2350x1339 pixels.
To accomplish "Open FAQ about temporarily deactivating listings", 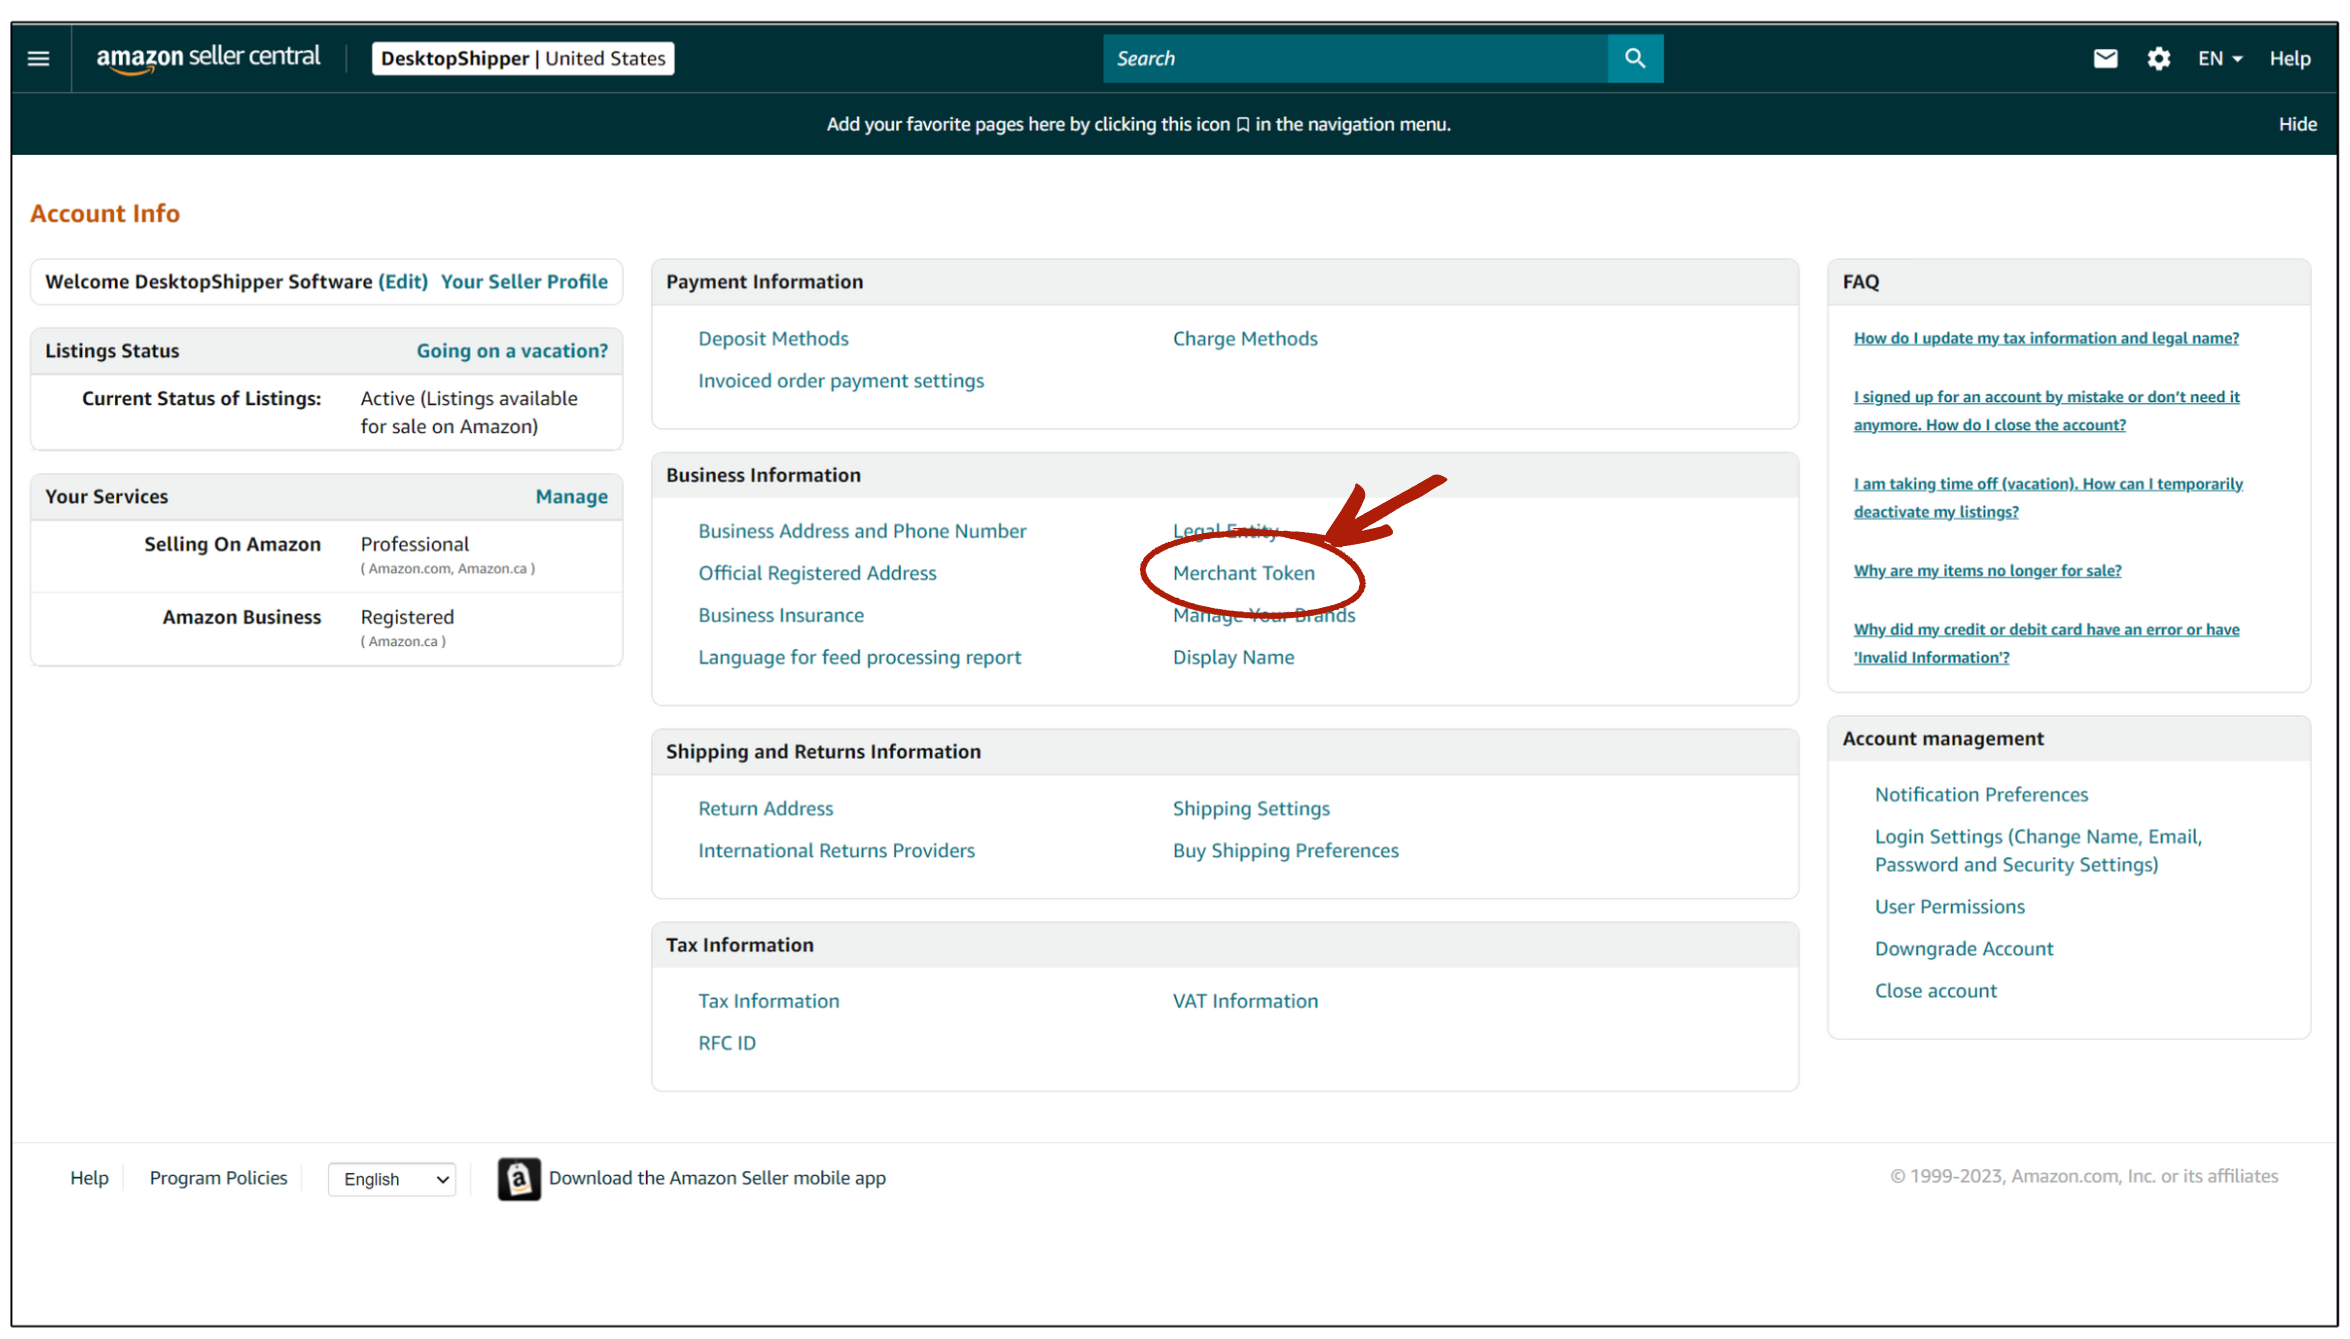I will pyautogui.click(x=2048, y=498).
